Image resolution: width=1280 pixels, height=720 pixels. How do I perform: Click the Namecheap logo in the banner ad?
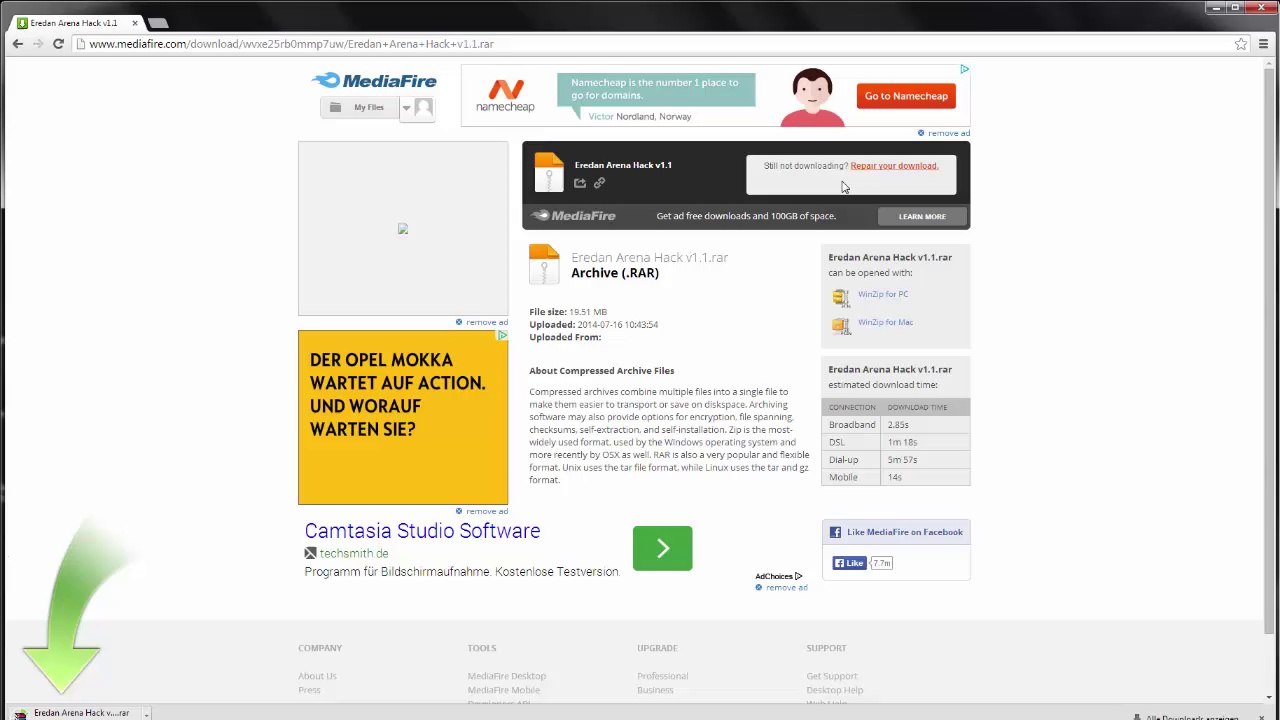point(505,96)
